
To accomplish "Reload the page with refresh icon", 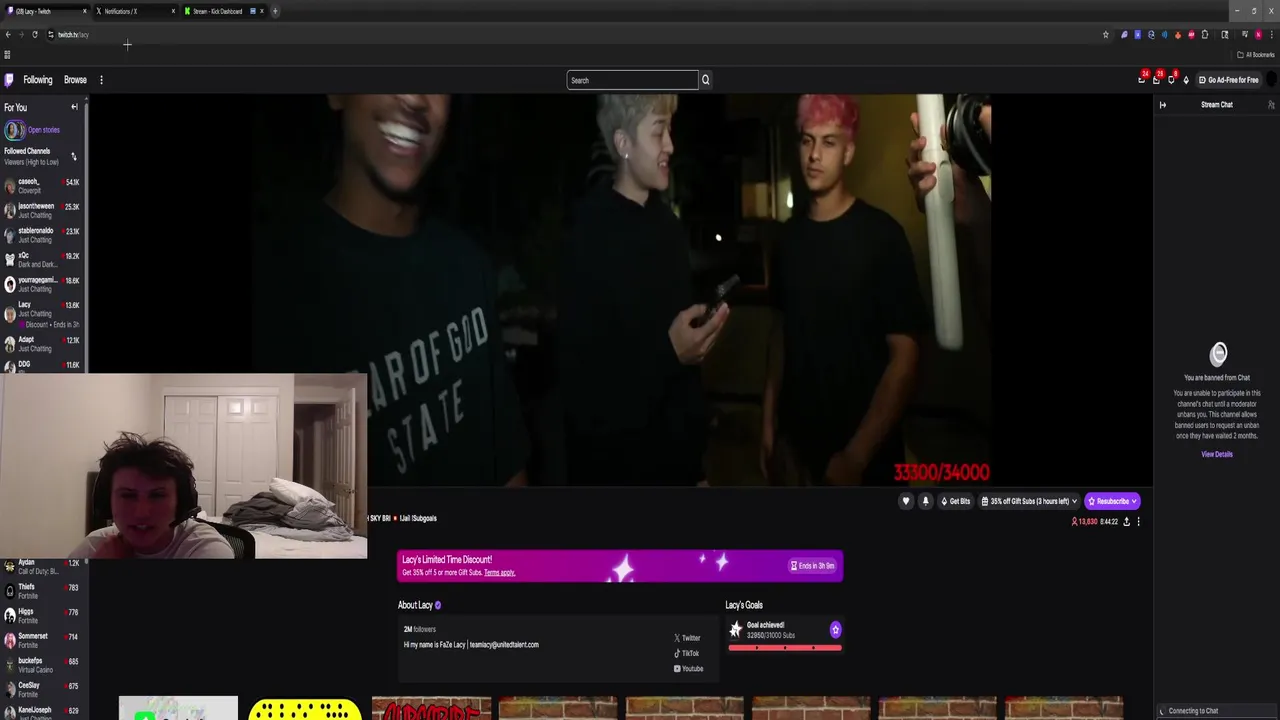I will tap(35, 35).
